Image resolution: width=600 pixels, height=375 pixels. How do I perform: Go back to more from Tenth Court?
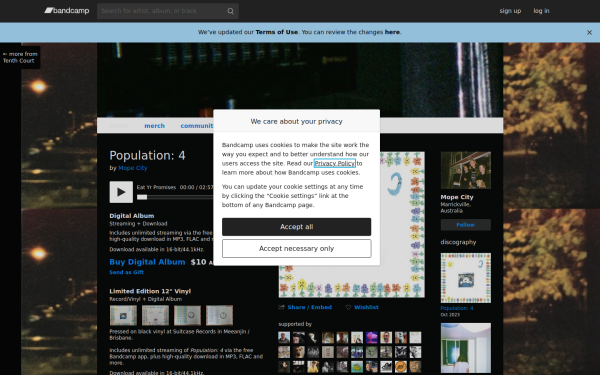[x=20, y=57]
